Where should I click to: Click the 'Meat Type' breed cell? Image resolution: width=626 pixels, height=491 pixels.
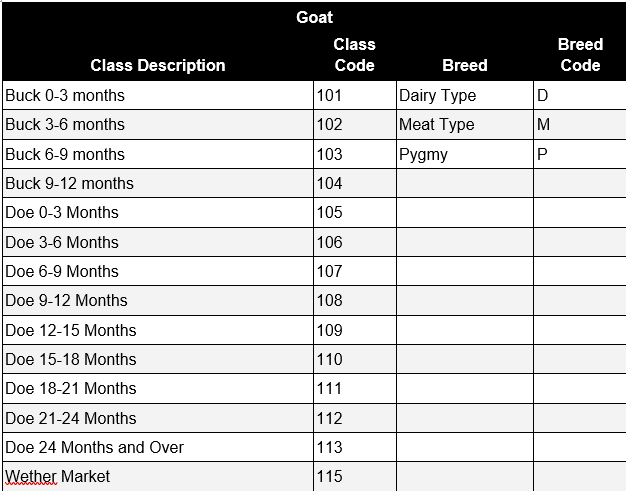465,125
